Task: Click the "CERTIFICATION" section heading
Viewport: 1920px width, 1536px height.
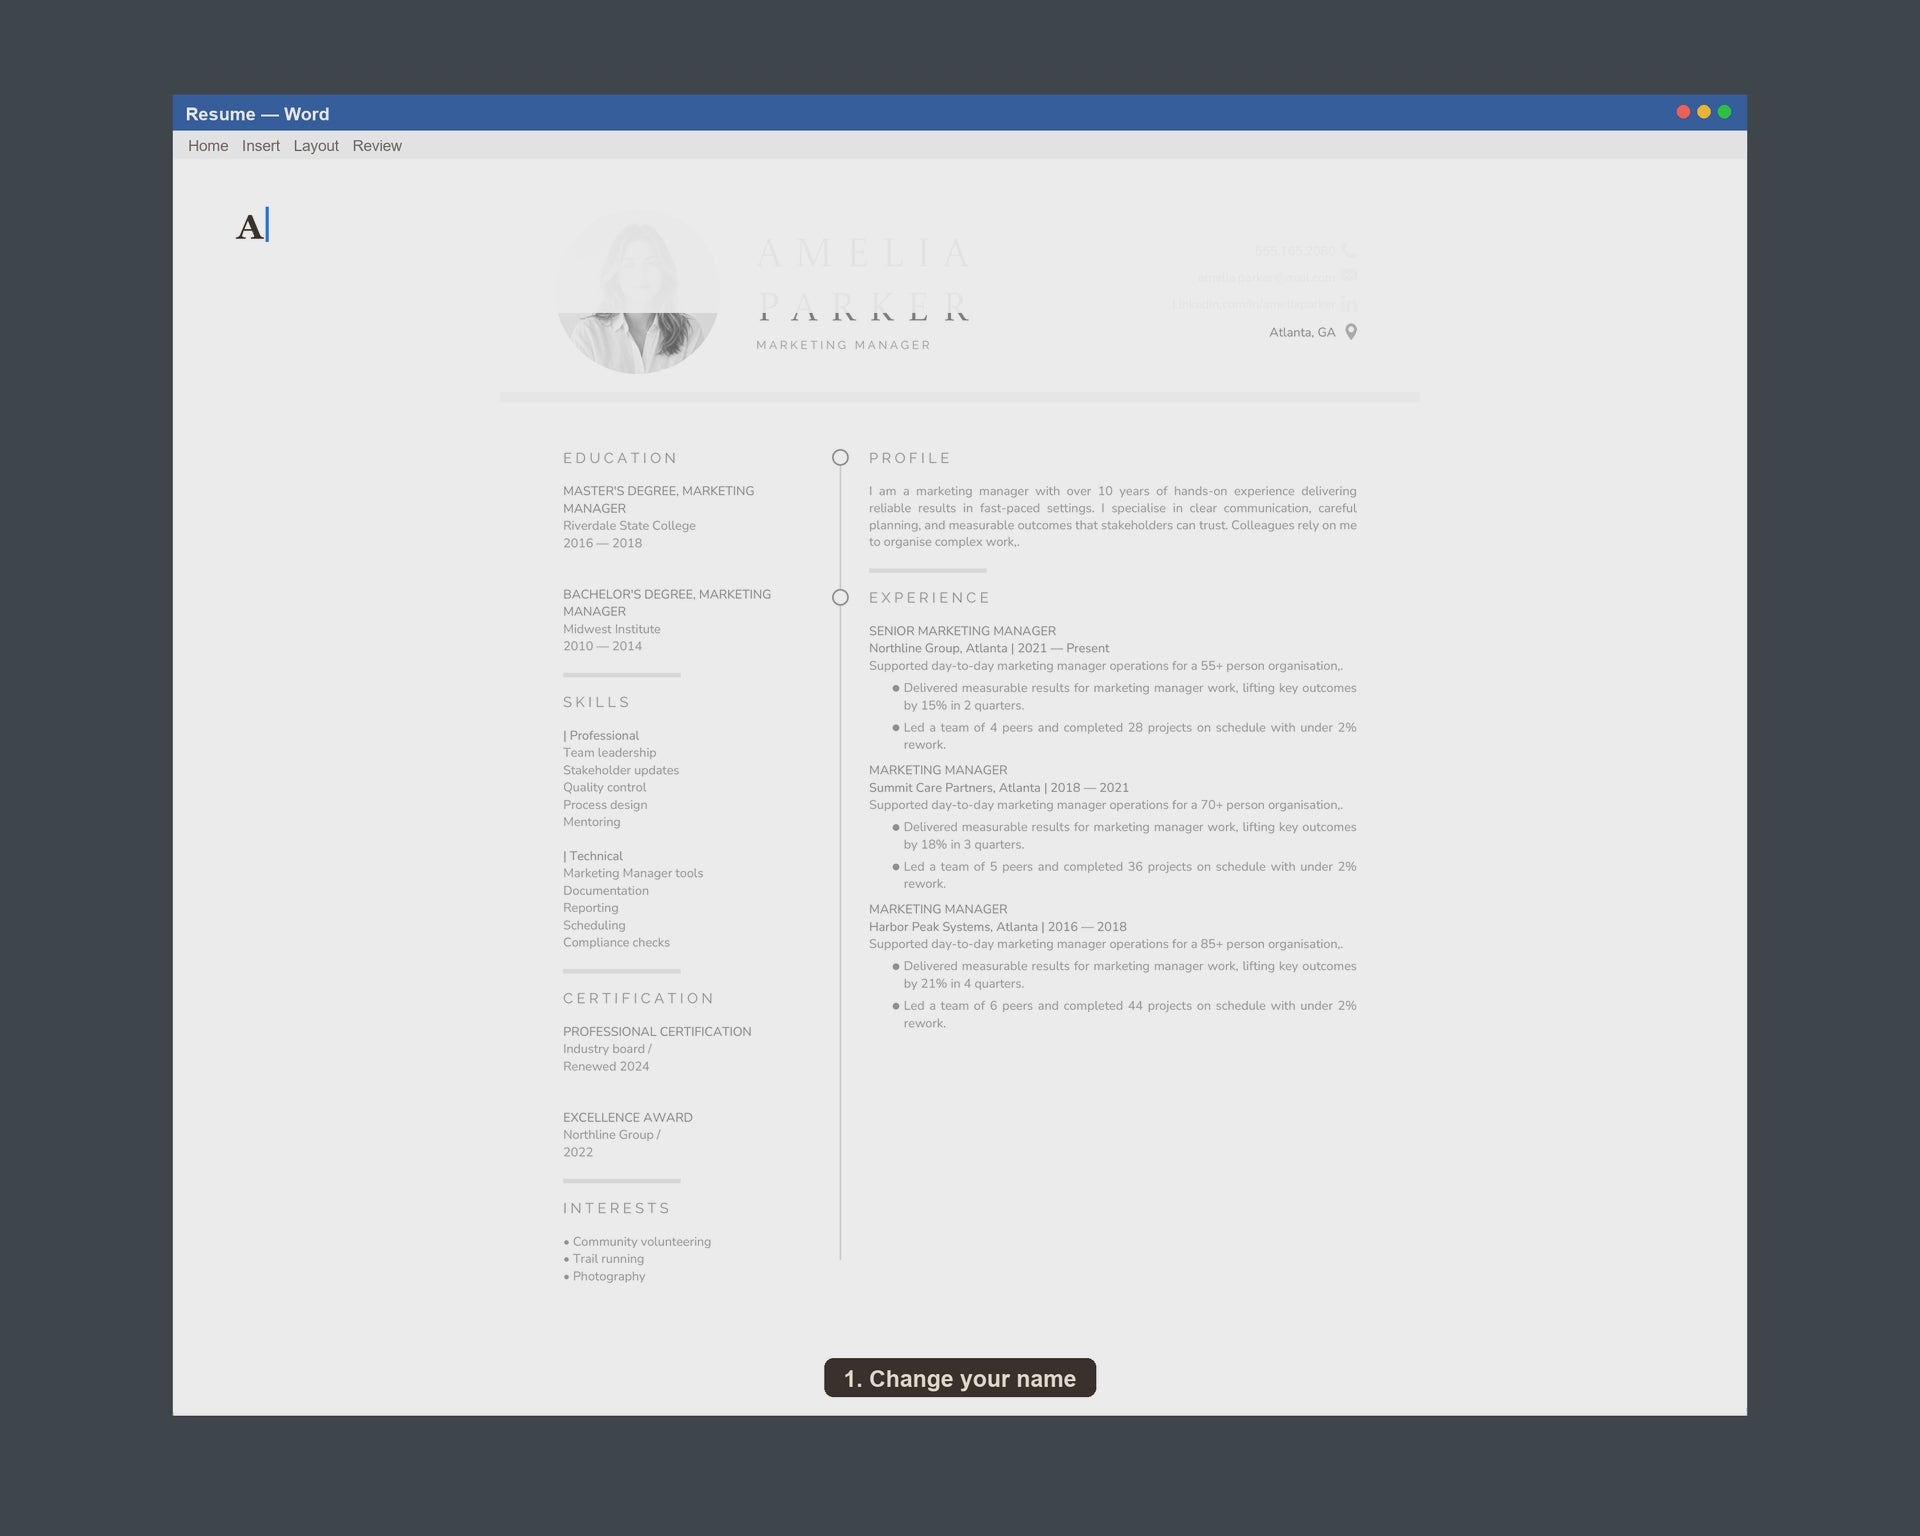Action: coord(639,998)
